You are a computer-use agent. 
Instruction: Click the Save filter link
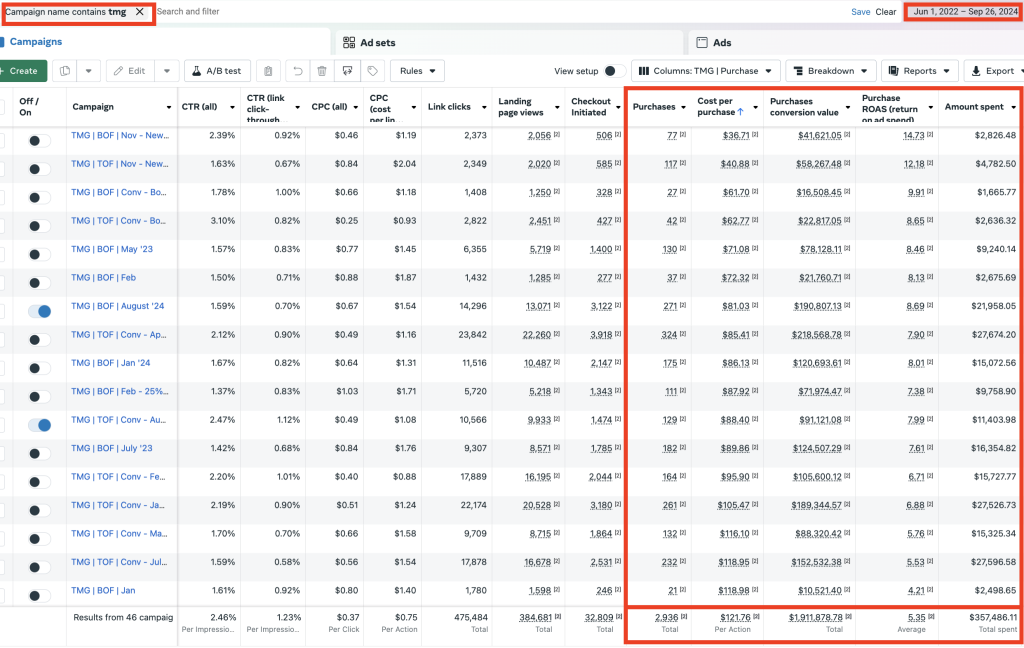pos(860,12)
